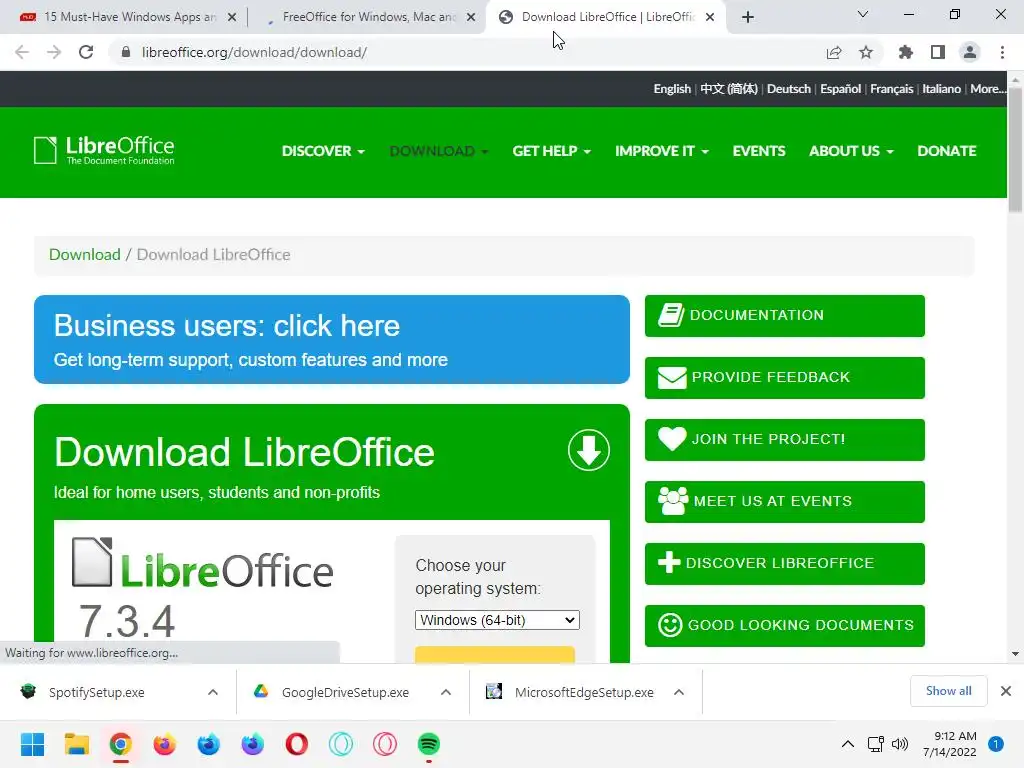The width and height of the screenshot is (1024, 768).
Task: Open SpotifySetup.exe downloaded file
Action: [x=97, y=692]
